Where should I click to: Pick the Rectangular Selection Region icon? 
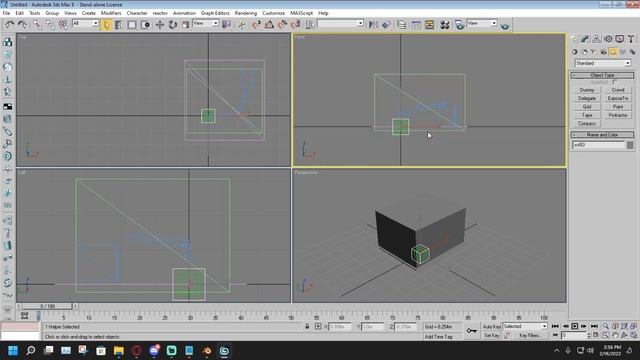(x=132, y=25)
